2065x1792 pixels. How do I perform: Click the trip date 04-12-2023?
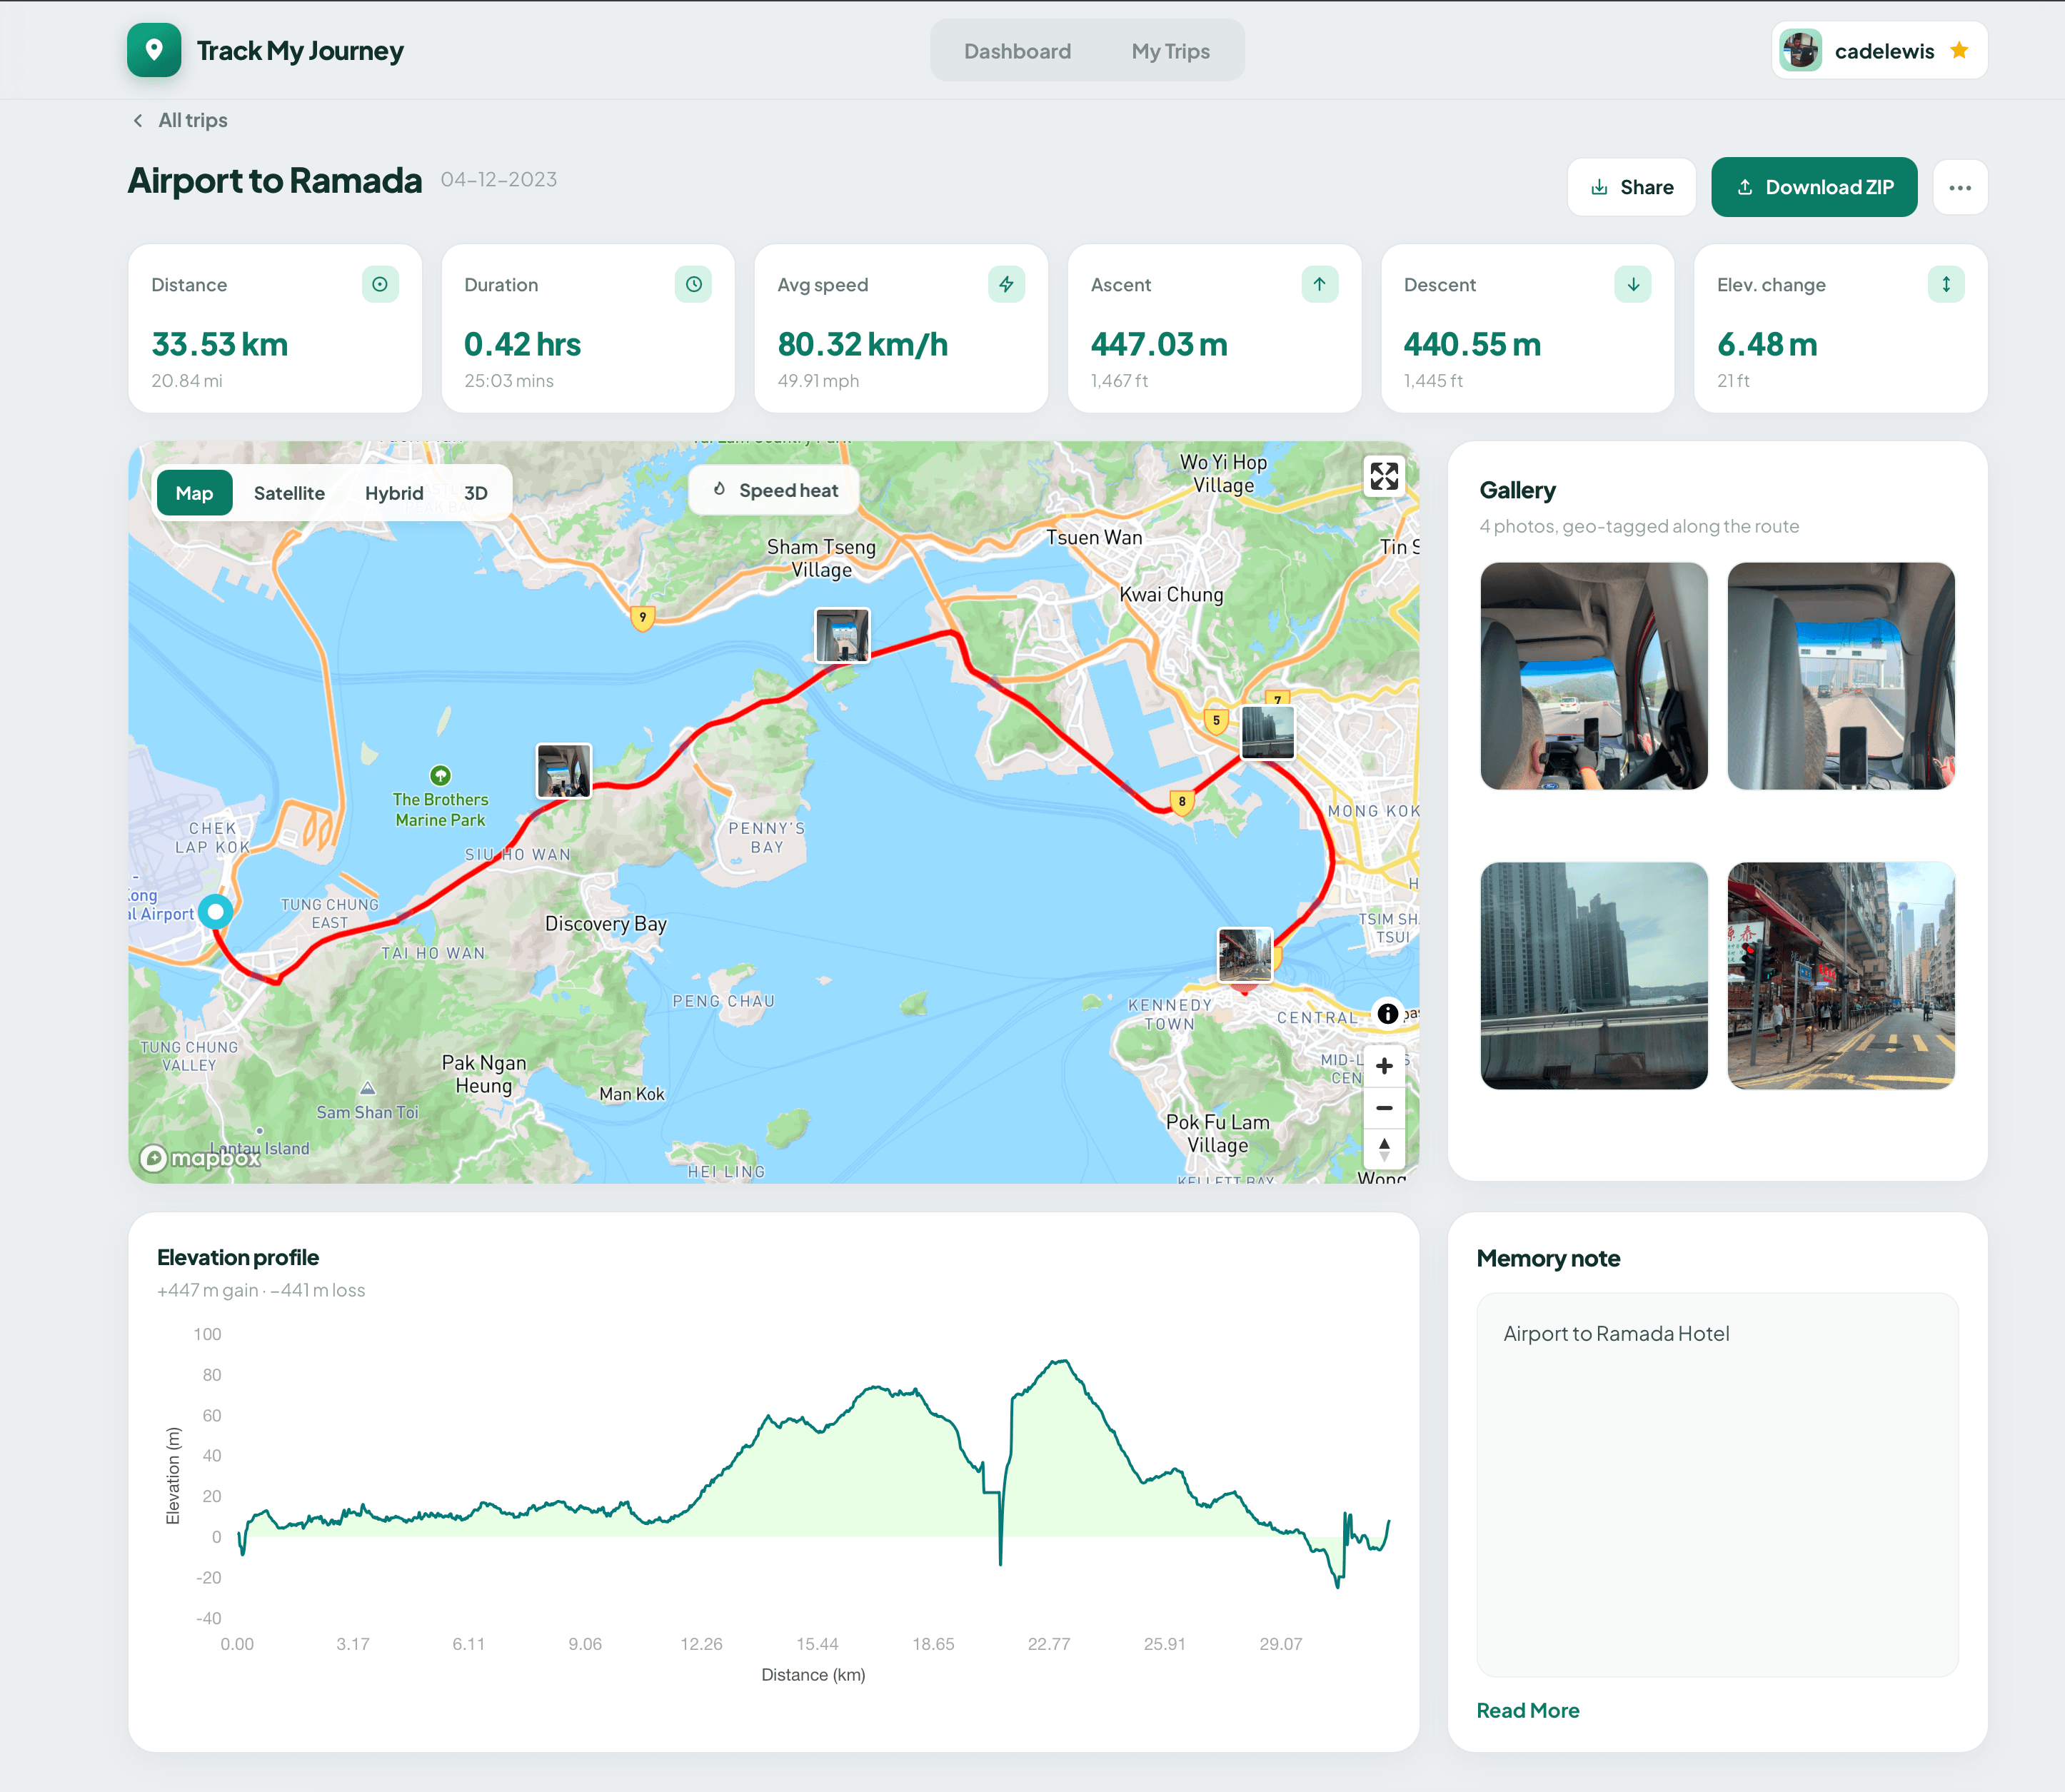coord(499,179)
